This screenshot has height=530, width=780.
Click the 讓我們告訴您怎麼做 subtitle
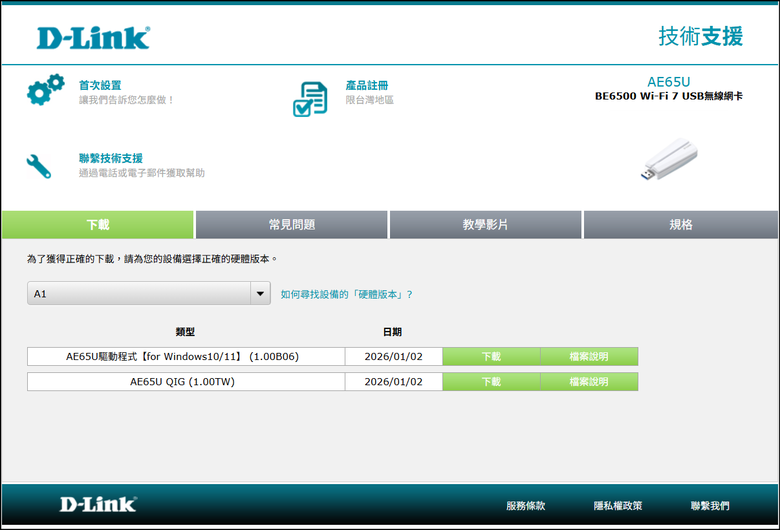127,100
